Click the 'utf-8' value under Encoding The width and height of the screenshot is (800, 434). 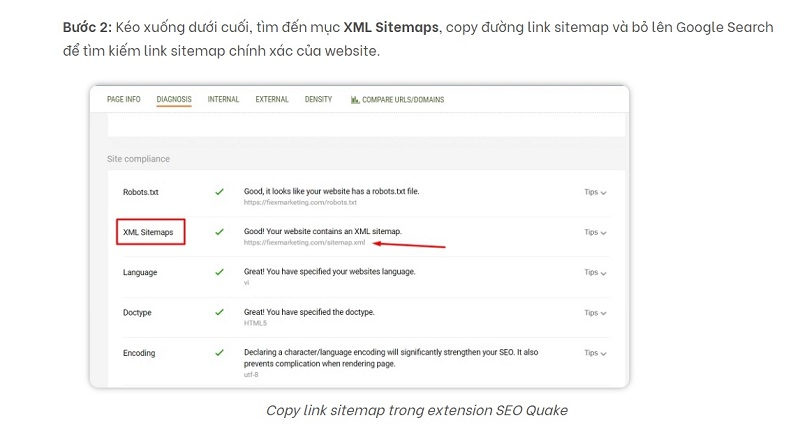point(251,374)
